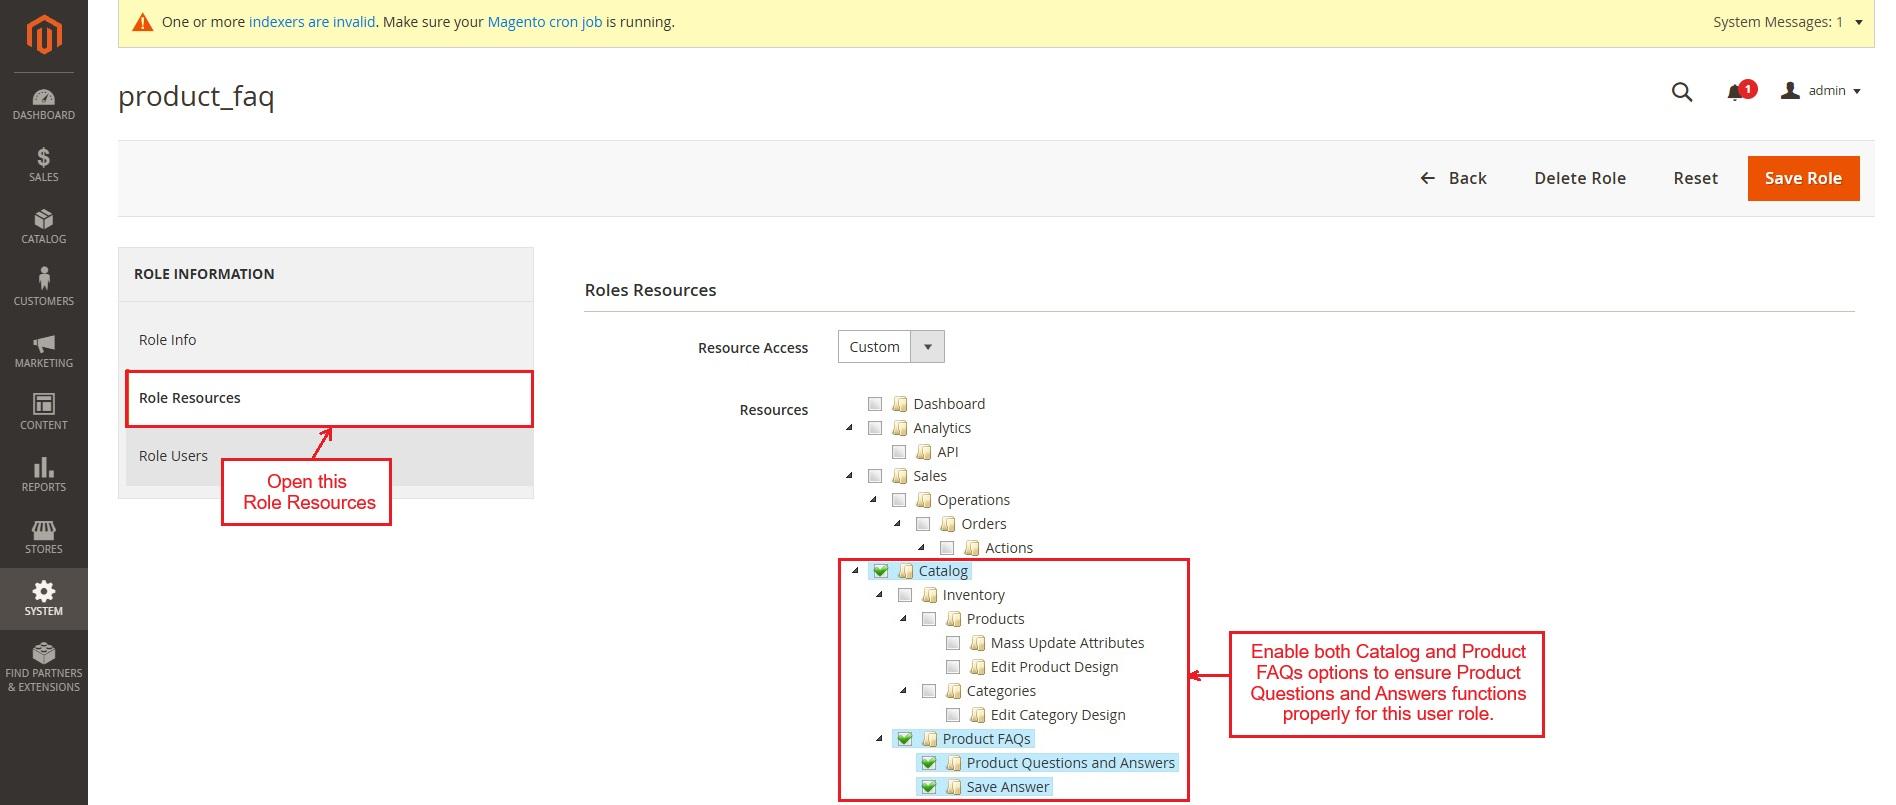This screenshot has height=805, width=1896.
Task: Collapse the Catalog tree node arrow
Action: 855,571
